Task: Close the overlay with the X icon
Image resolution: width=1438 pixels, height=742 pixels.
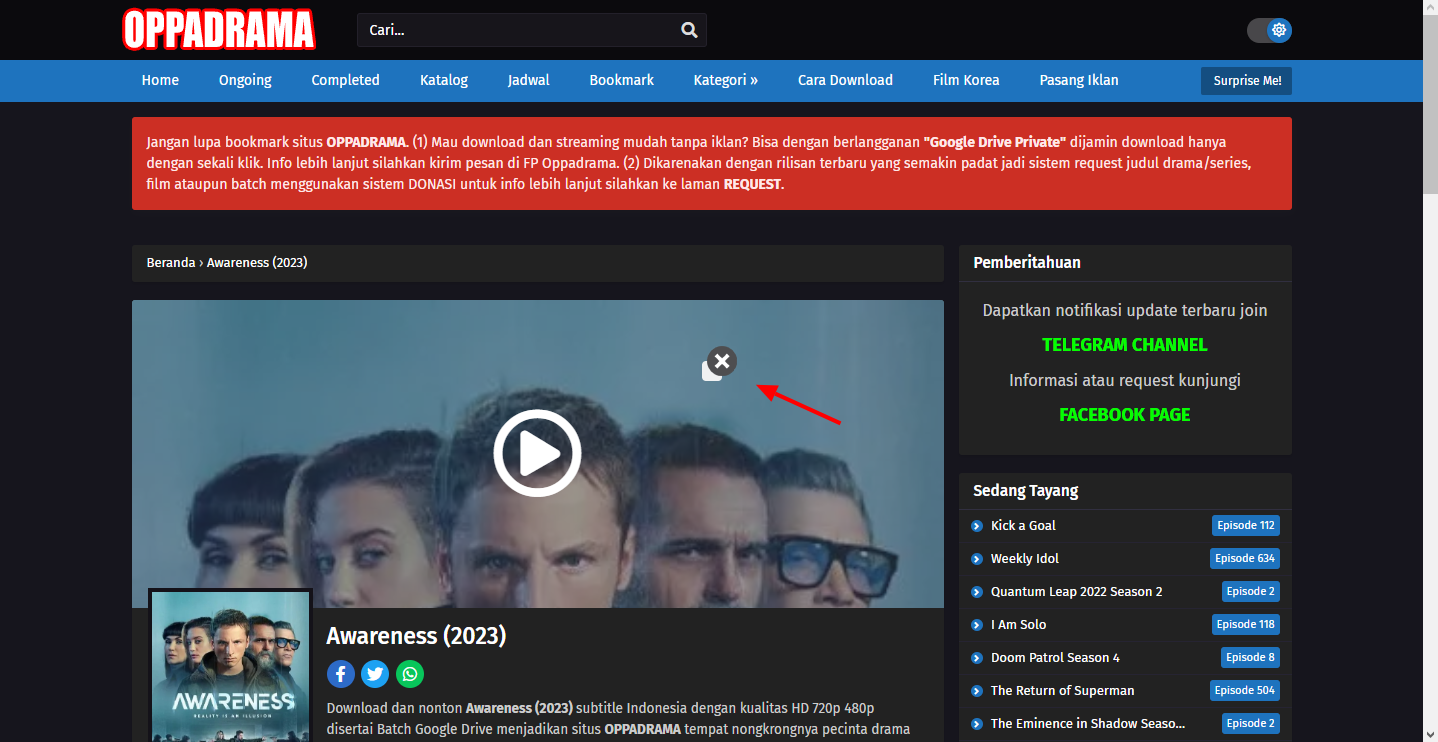Action: [x=722, y=361]
